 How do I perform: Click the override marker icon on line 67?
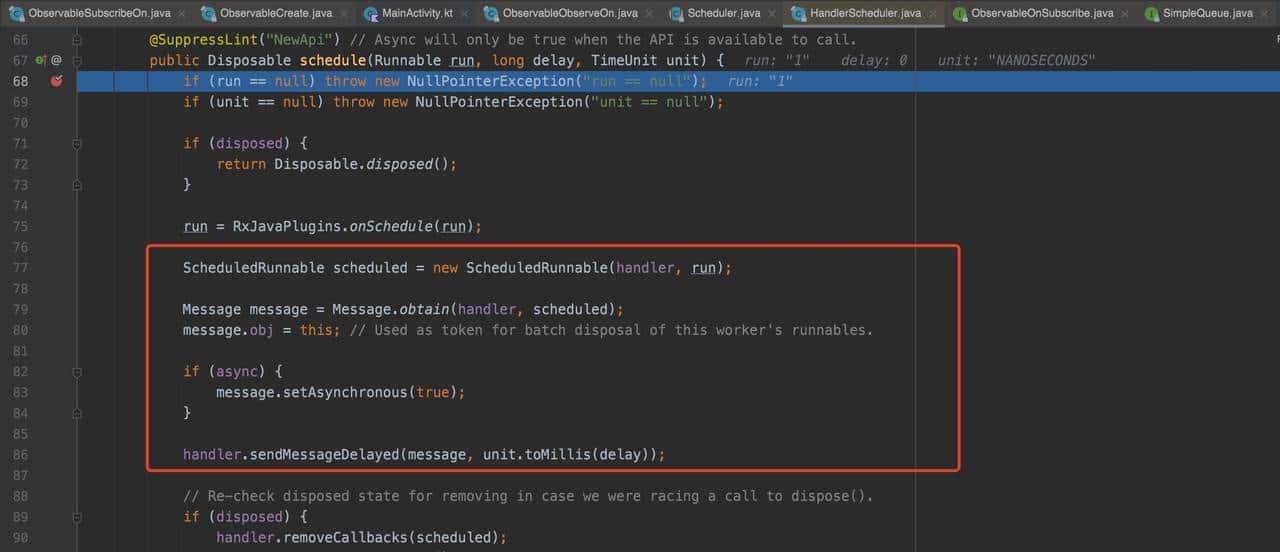tap(41, 60)
